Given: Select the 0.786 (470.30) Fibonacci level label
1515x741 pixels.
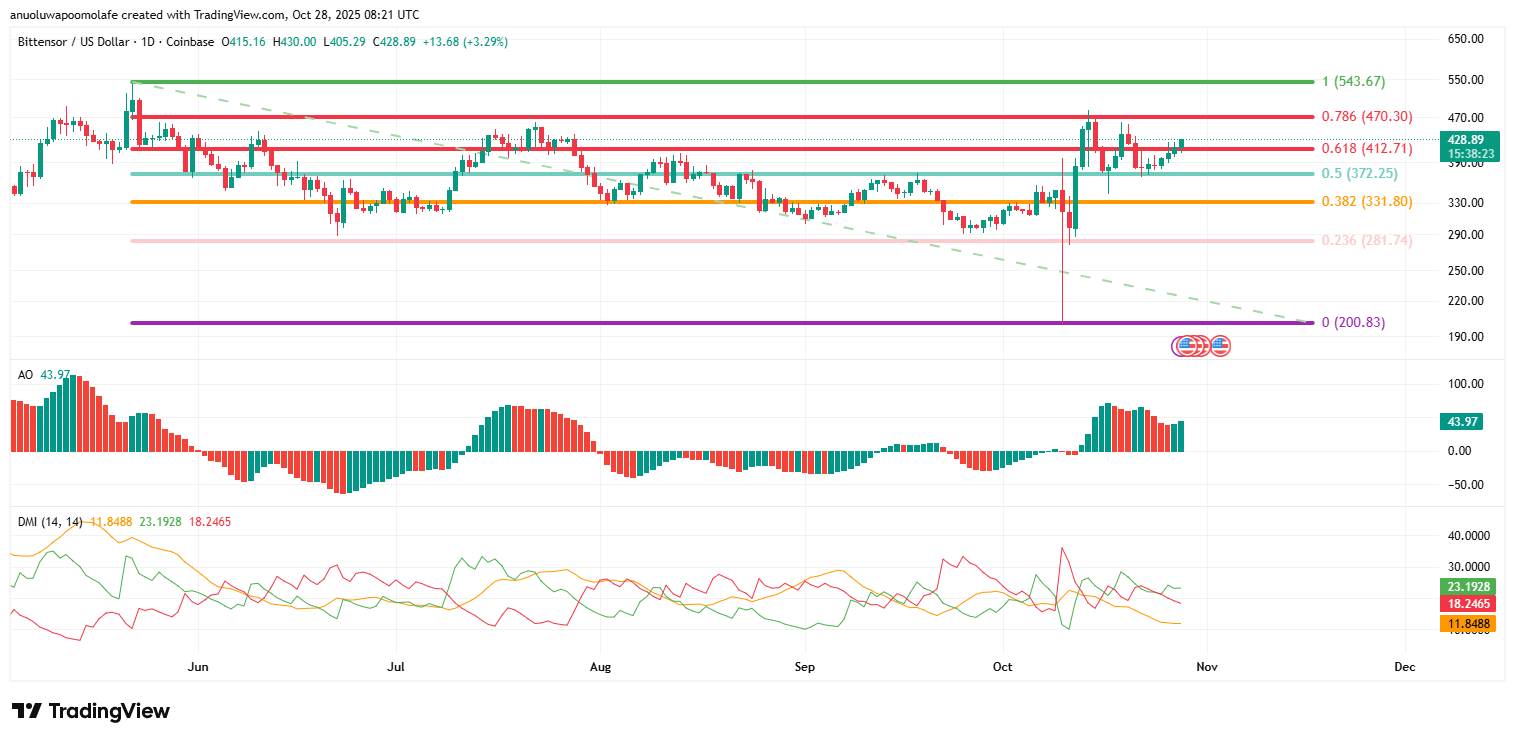Looking at the screenshot, I should 1367,117.
